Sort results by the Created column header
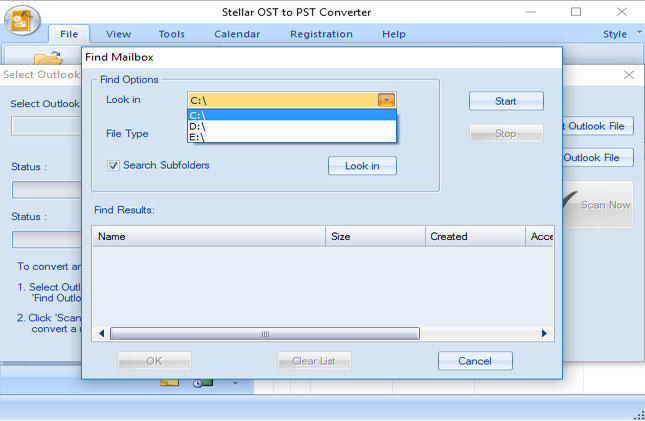 click(x=476, y=236)
